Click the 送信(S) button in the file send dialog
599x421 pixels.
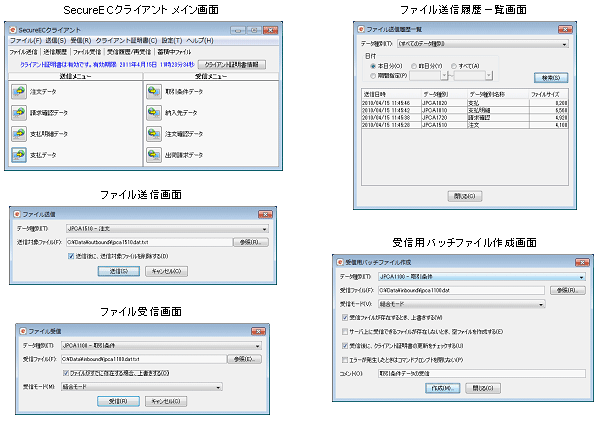[x=119, y=271]
